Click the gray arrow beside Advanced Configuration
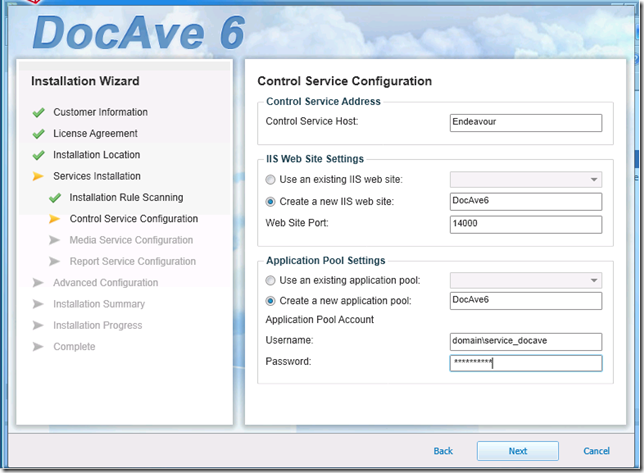The width and height of the screenshot is (644, 473). 38,283
